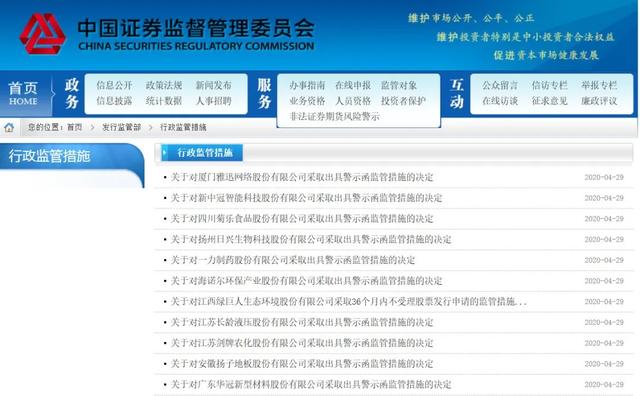Click 首页 in the breadcrumb

(x=75, y=127)
